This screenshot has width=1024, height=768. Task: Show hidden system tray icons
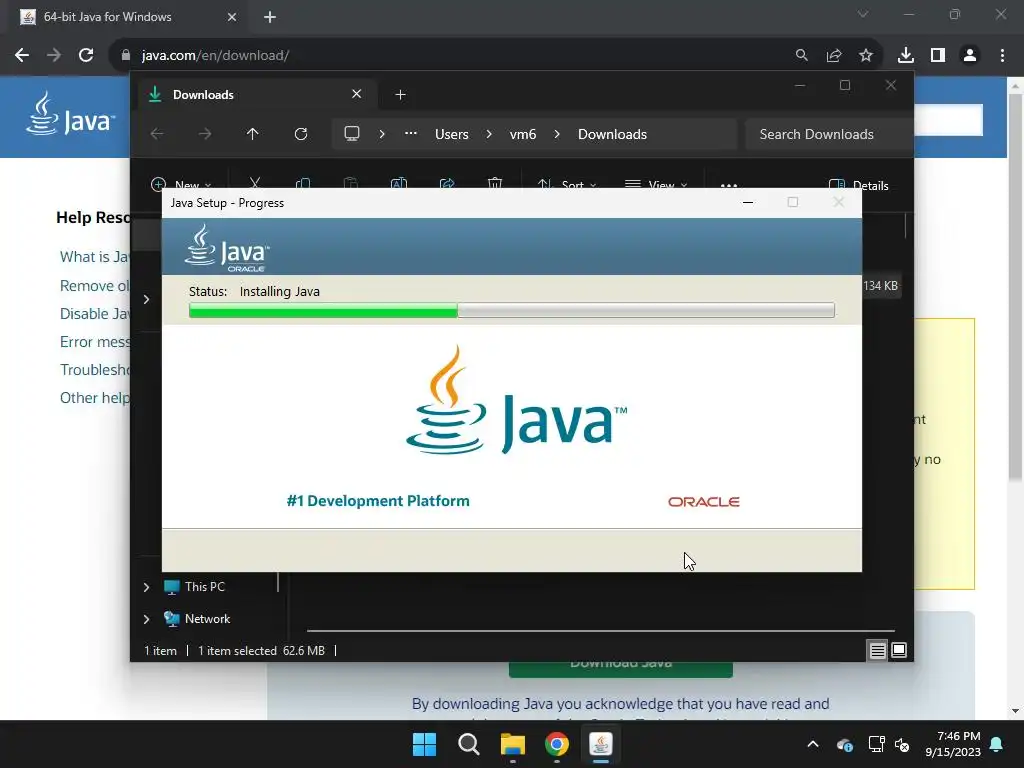[813, 744]
